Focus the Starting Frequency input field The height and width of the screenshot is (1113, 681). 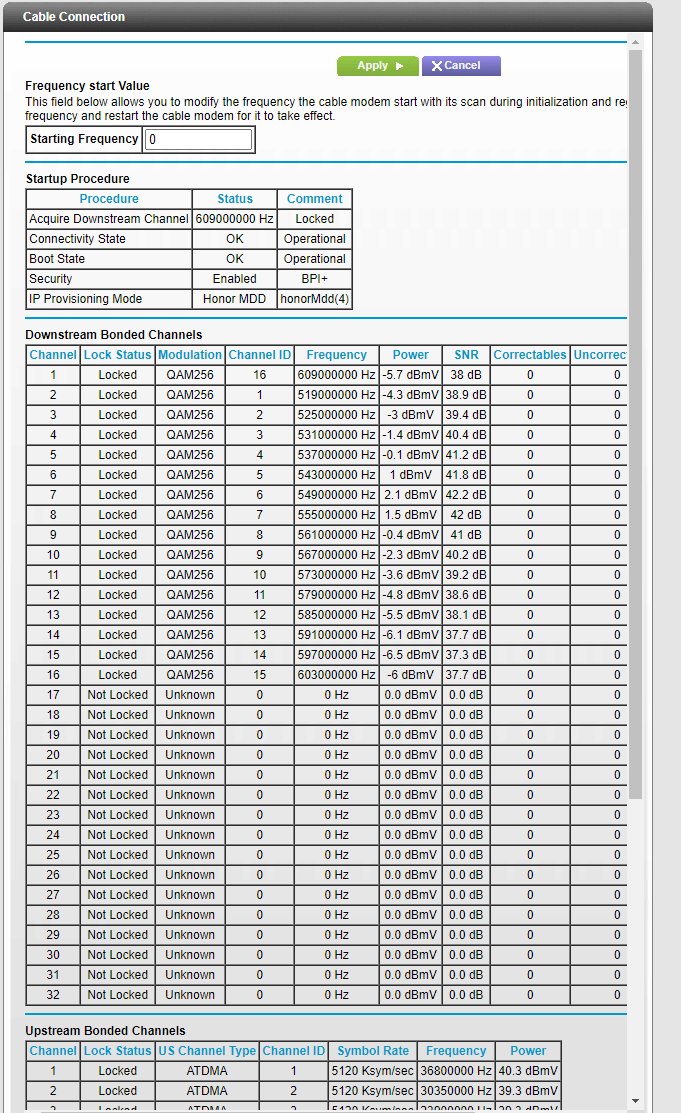click(198, 140)
